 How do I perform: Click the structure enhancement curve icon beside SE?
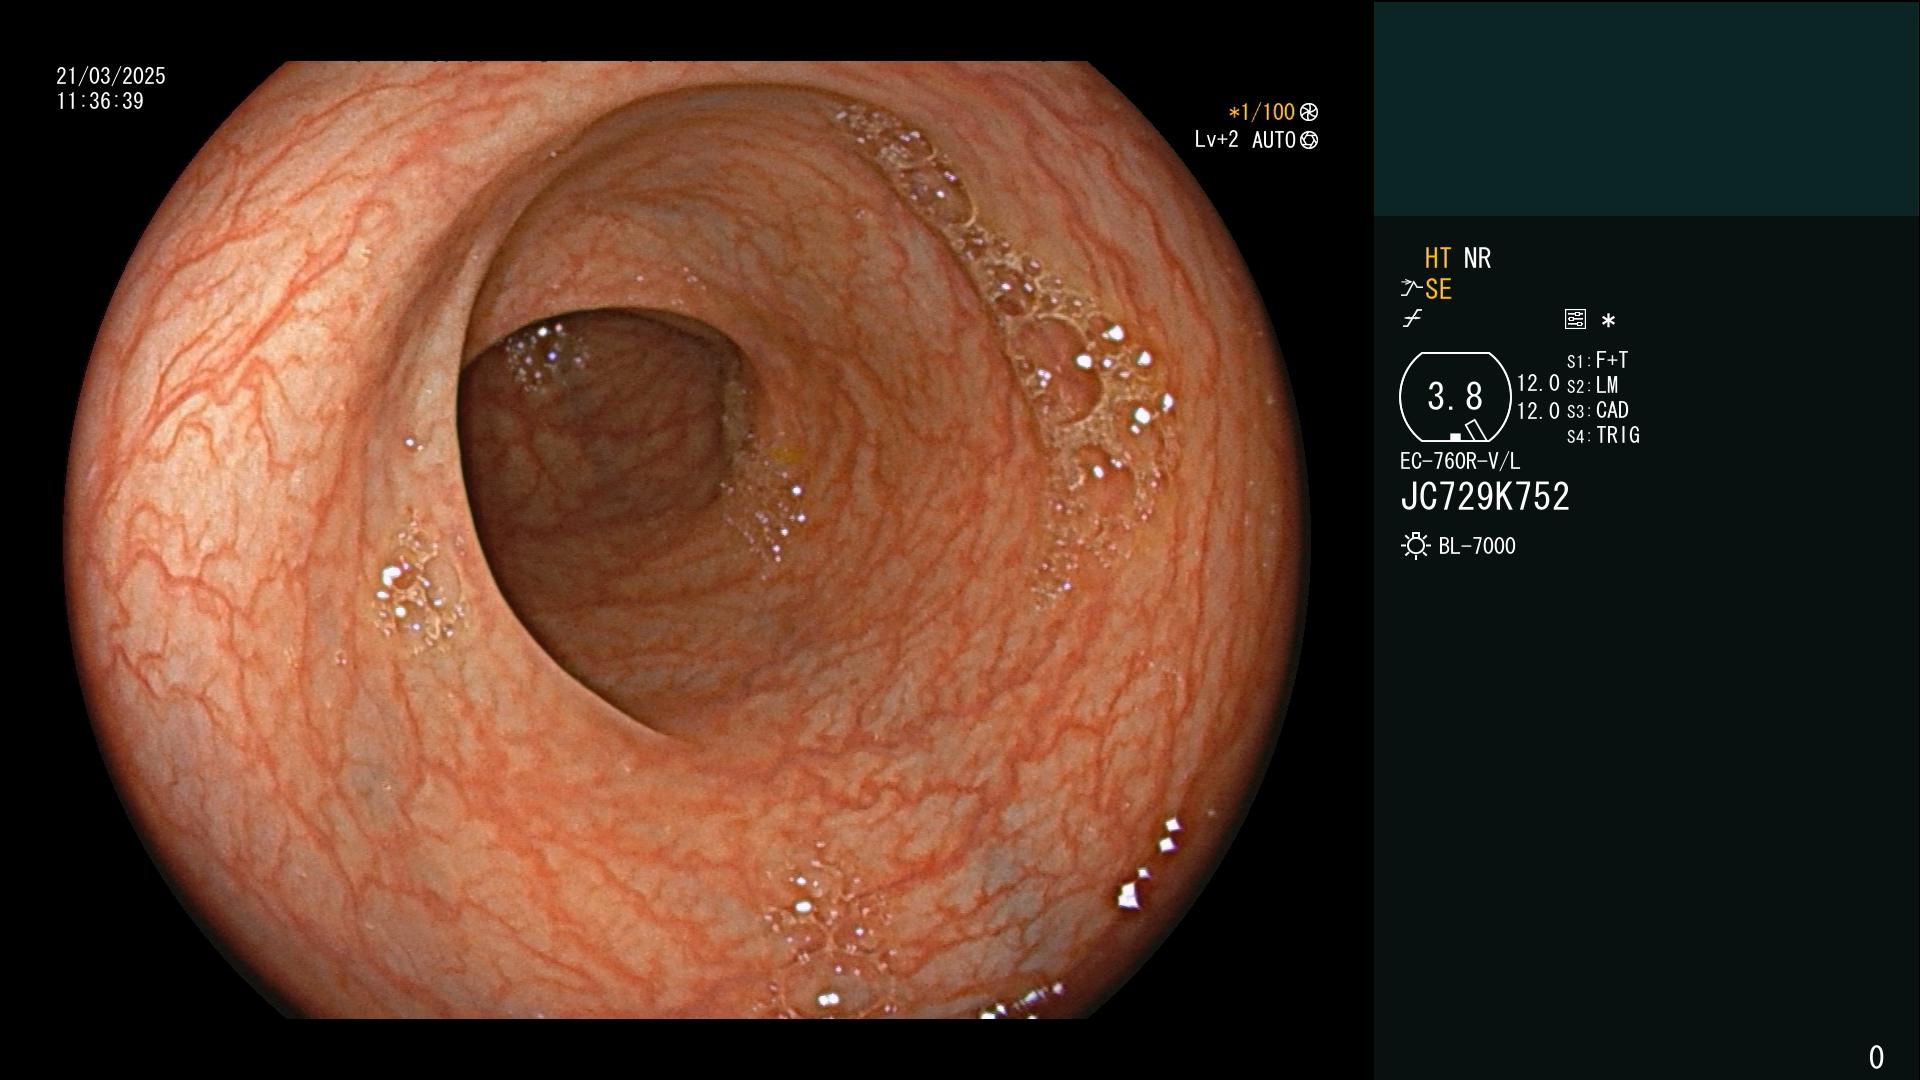(x=1410, y=289)
